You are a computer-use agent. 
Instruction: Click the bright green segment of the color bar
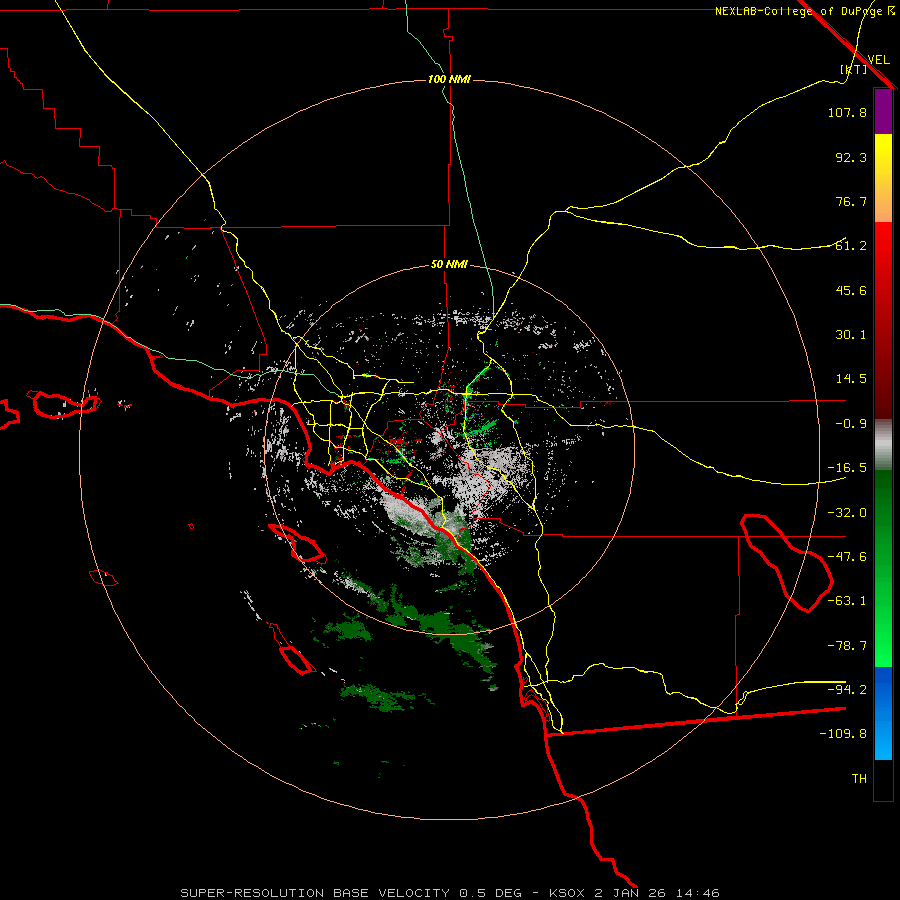883,568
